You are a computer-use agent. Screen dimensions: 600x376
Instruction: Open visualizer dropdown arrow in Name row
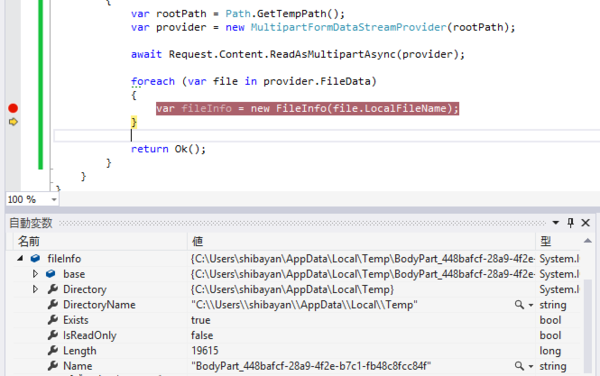(x=531, y=366)
